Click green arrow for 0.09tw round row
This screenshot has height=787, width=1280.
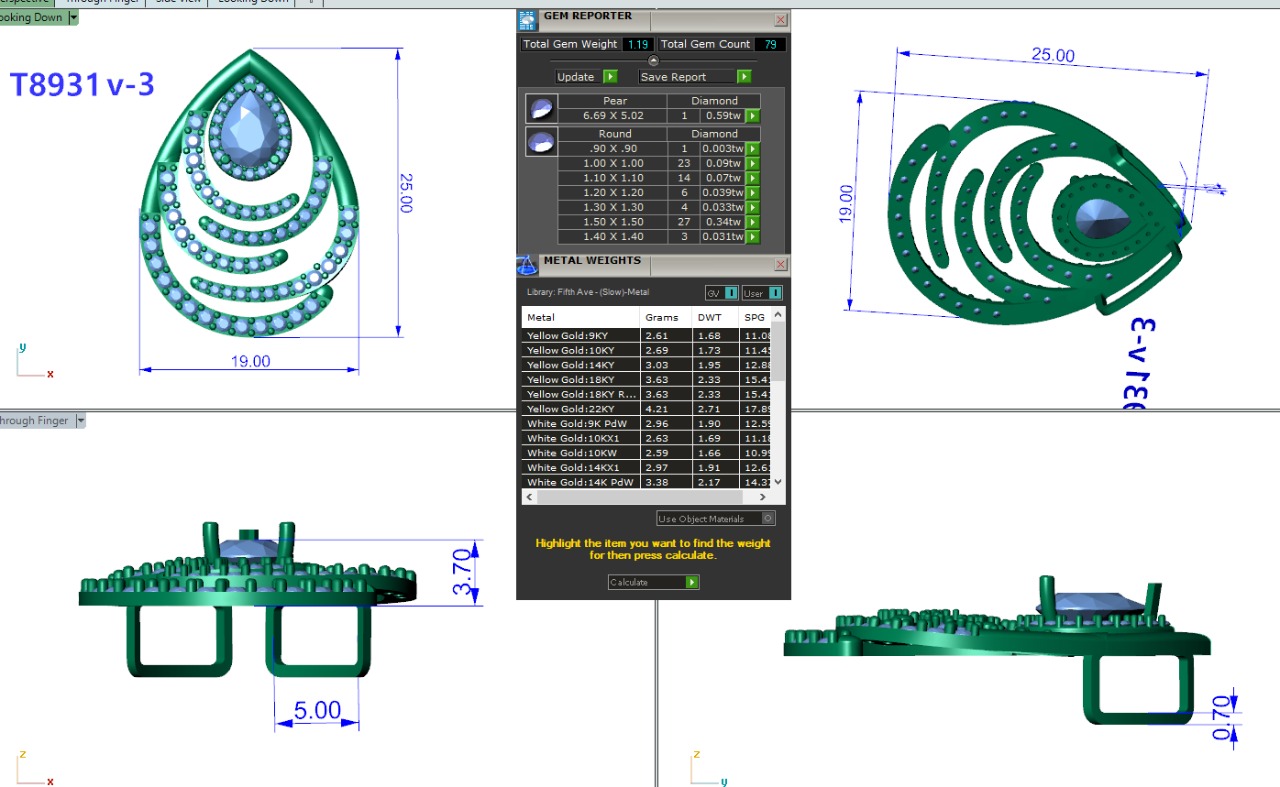pyautogui.click(x=753, y=163)
